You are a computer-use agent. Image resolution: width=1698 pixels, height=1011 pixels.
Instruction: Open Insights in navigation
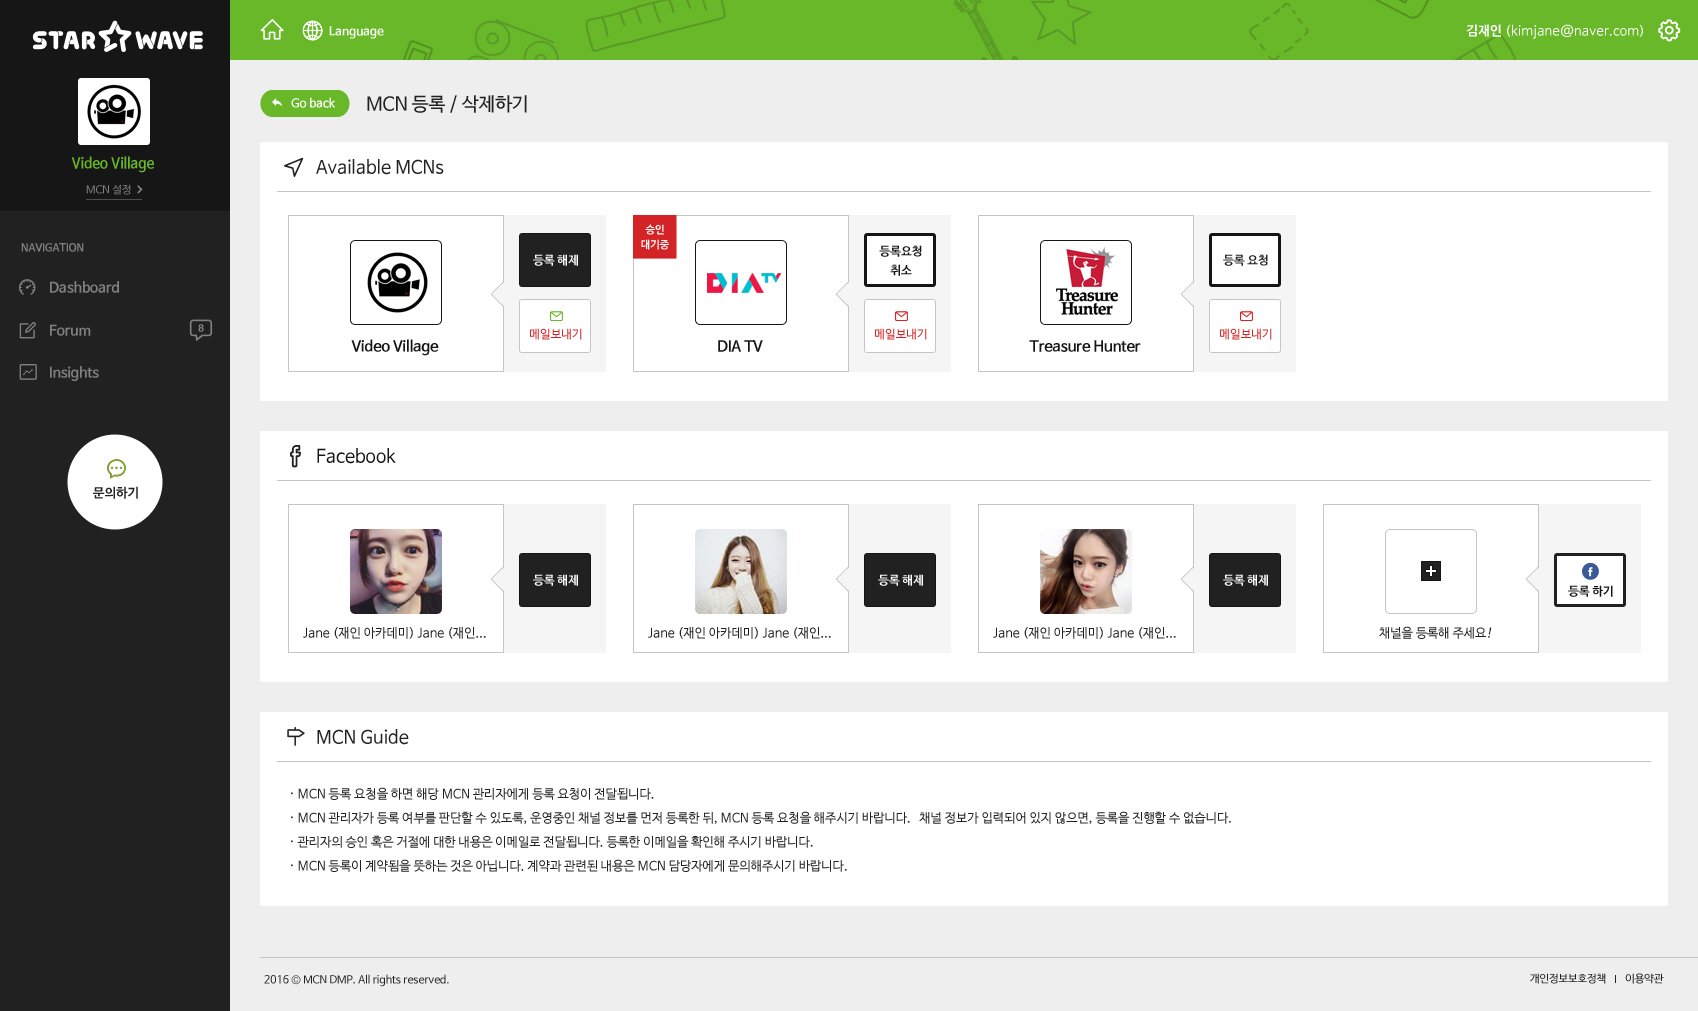click(74, 373)
